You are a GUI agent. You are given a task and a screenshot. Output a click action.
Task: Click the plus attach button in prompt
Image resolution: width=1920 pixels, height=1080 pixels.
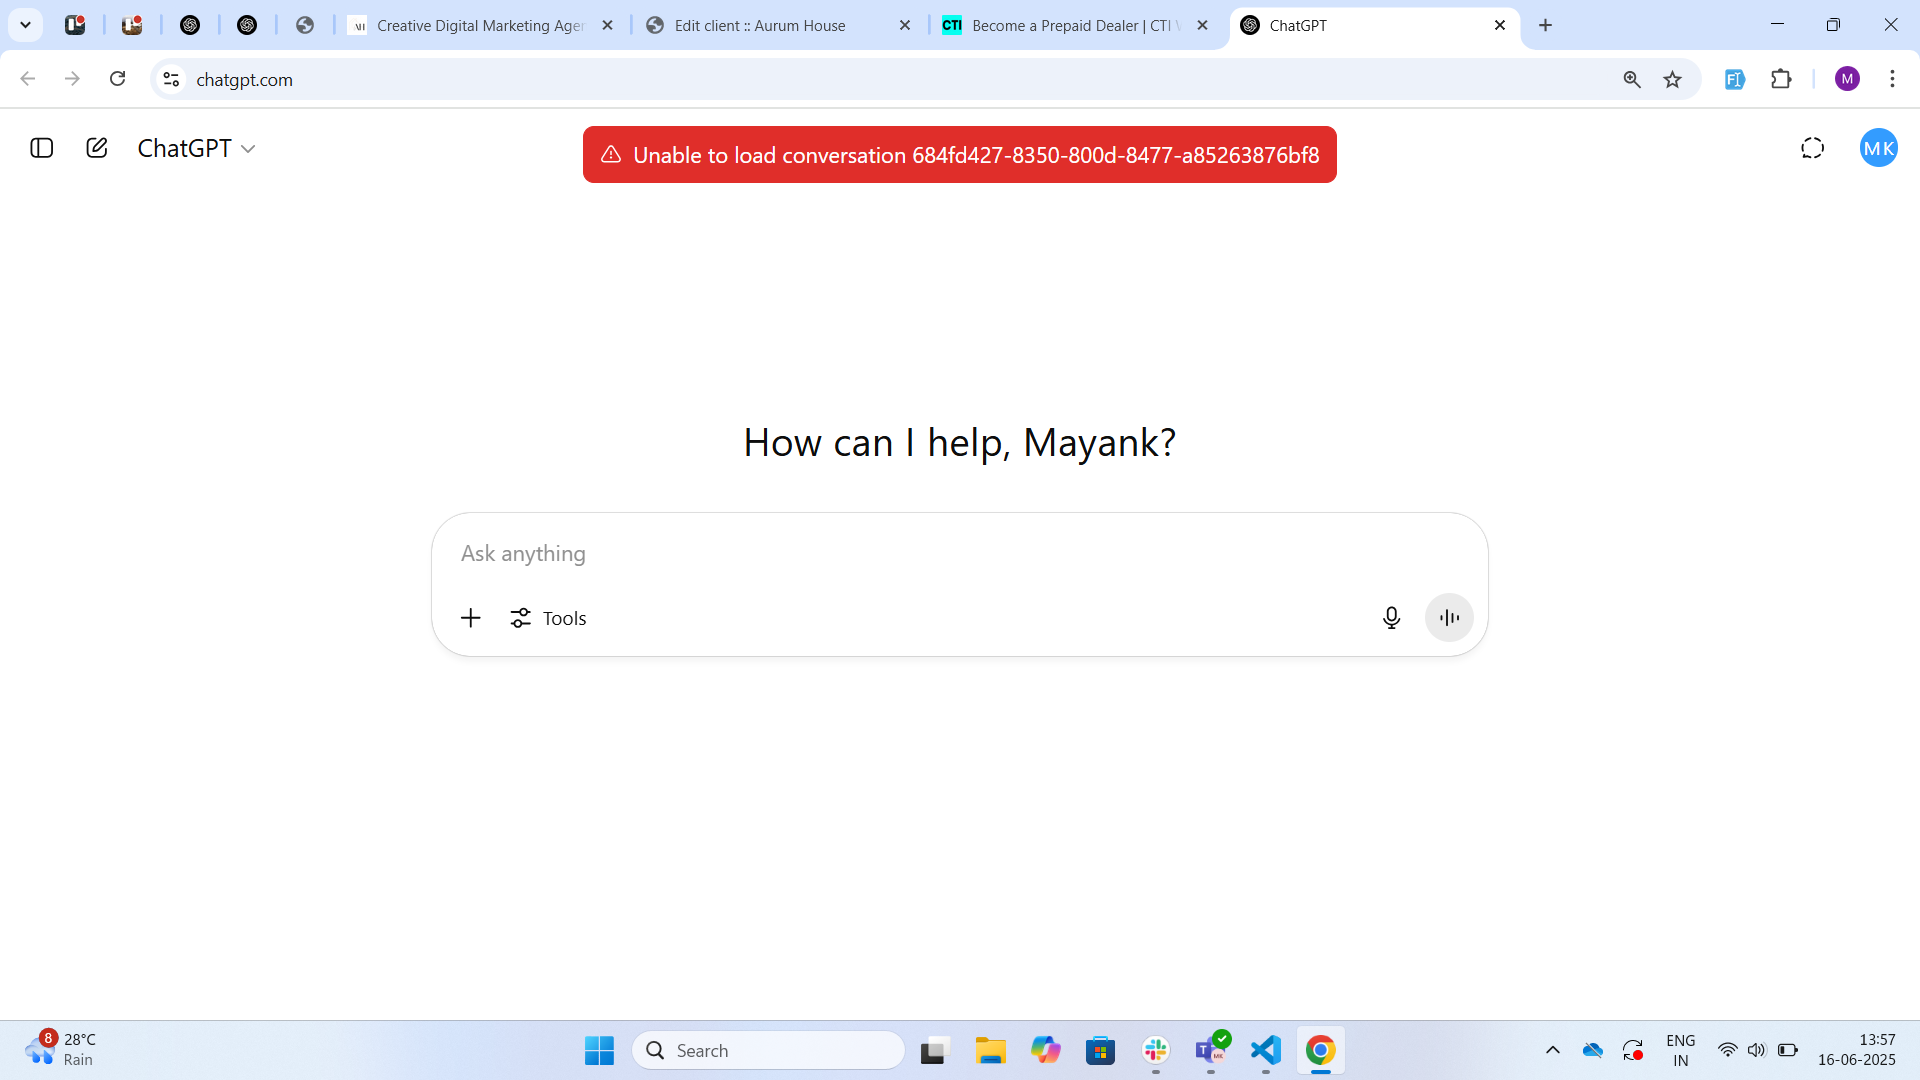(x=470, y=618)
